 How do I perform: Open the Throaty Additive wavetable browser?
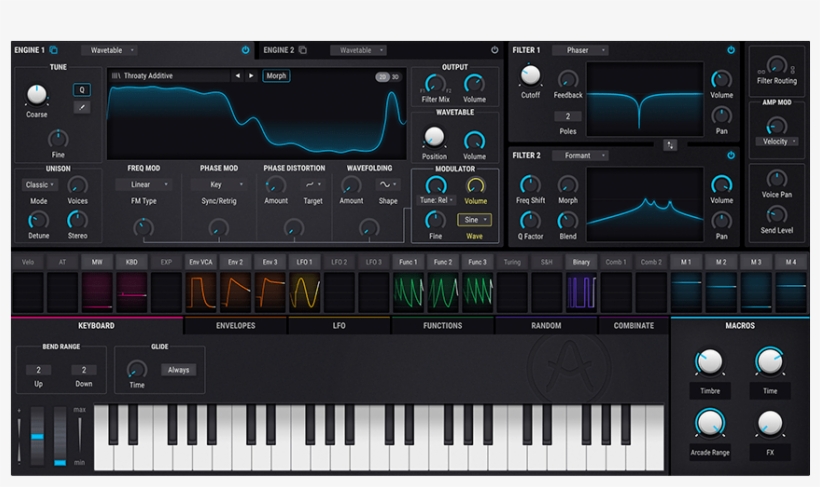tap(168, 76)
